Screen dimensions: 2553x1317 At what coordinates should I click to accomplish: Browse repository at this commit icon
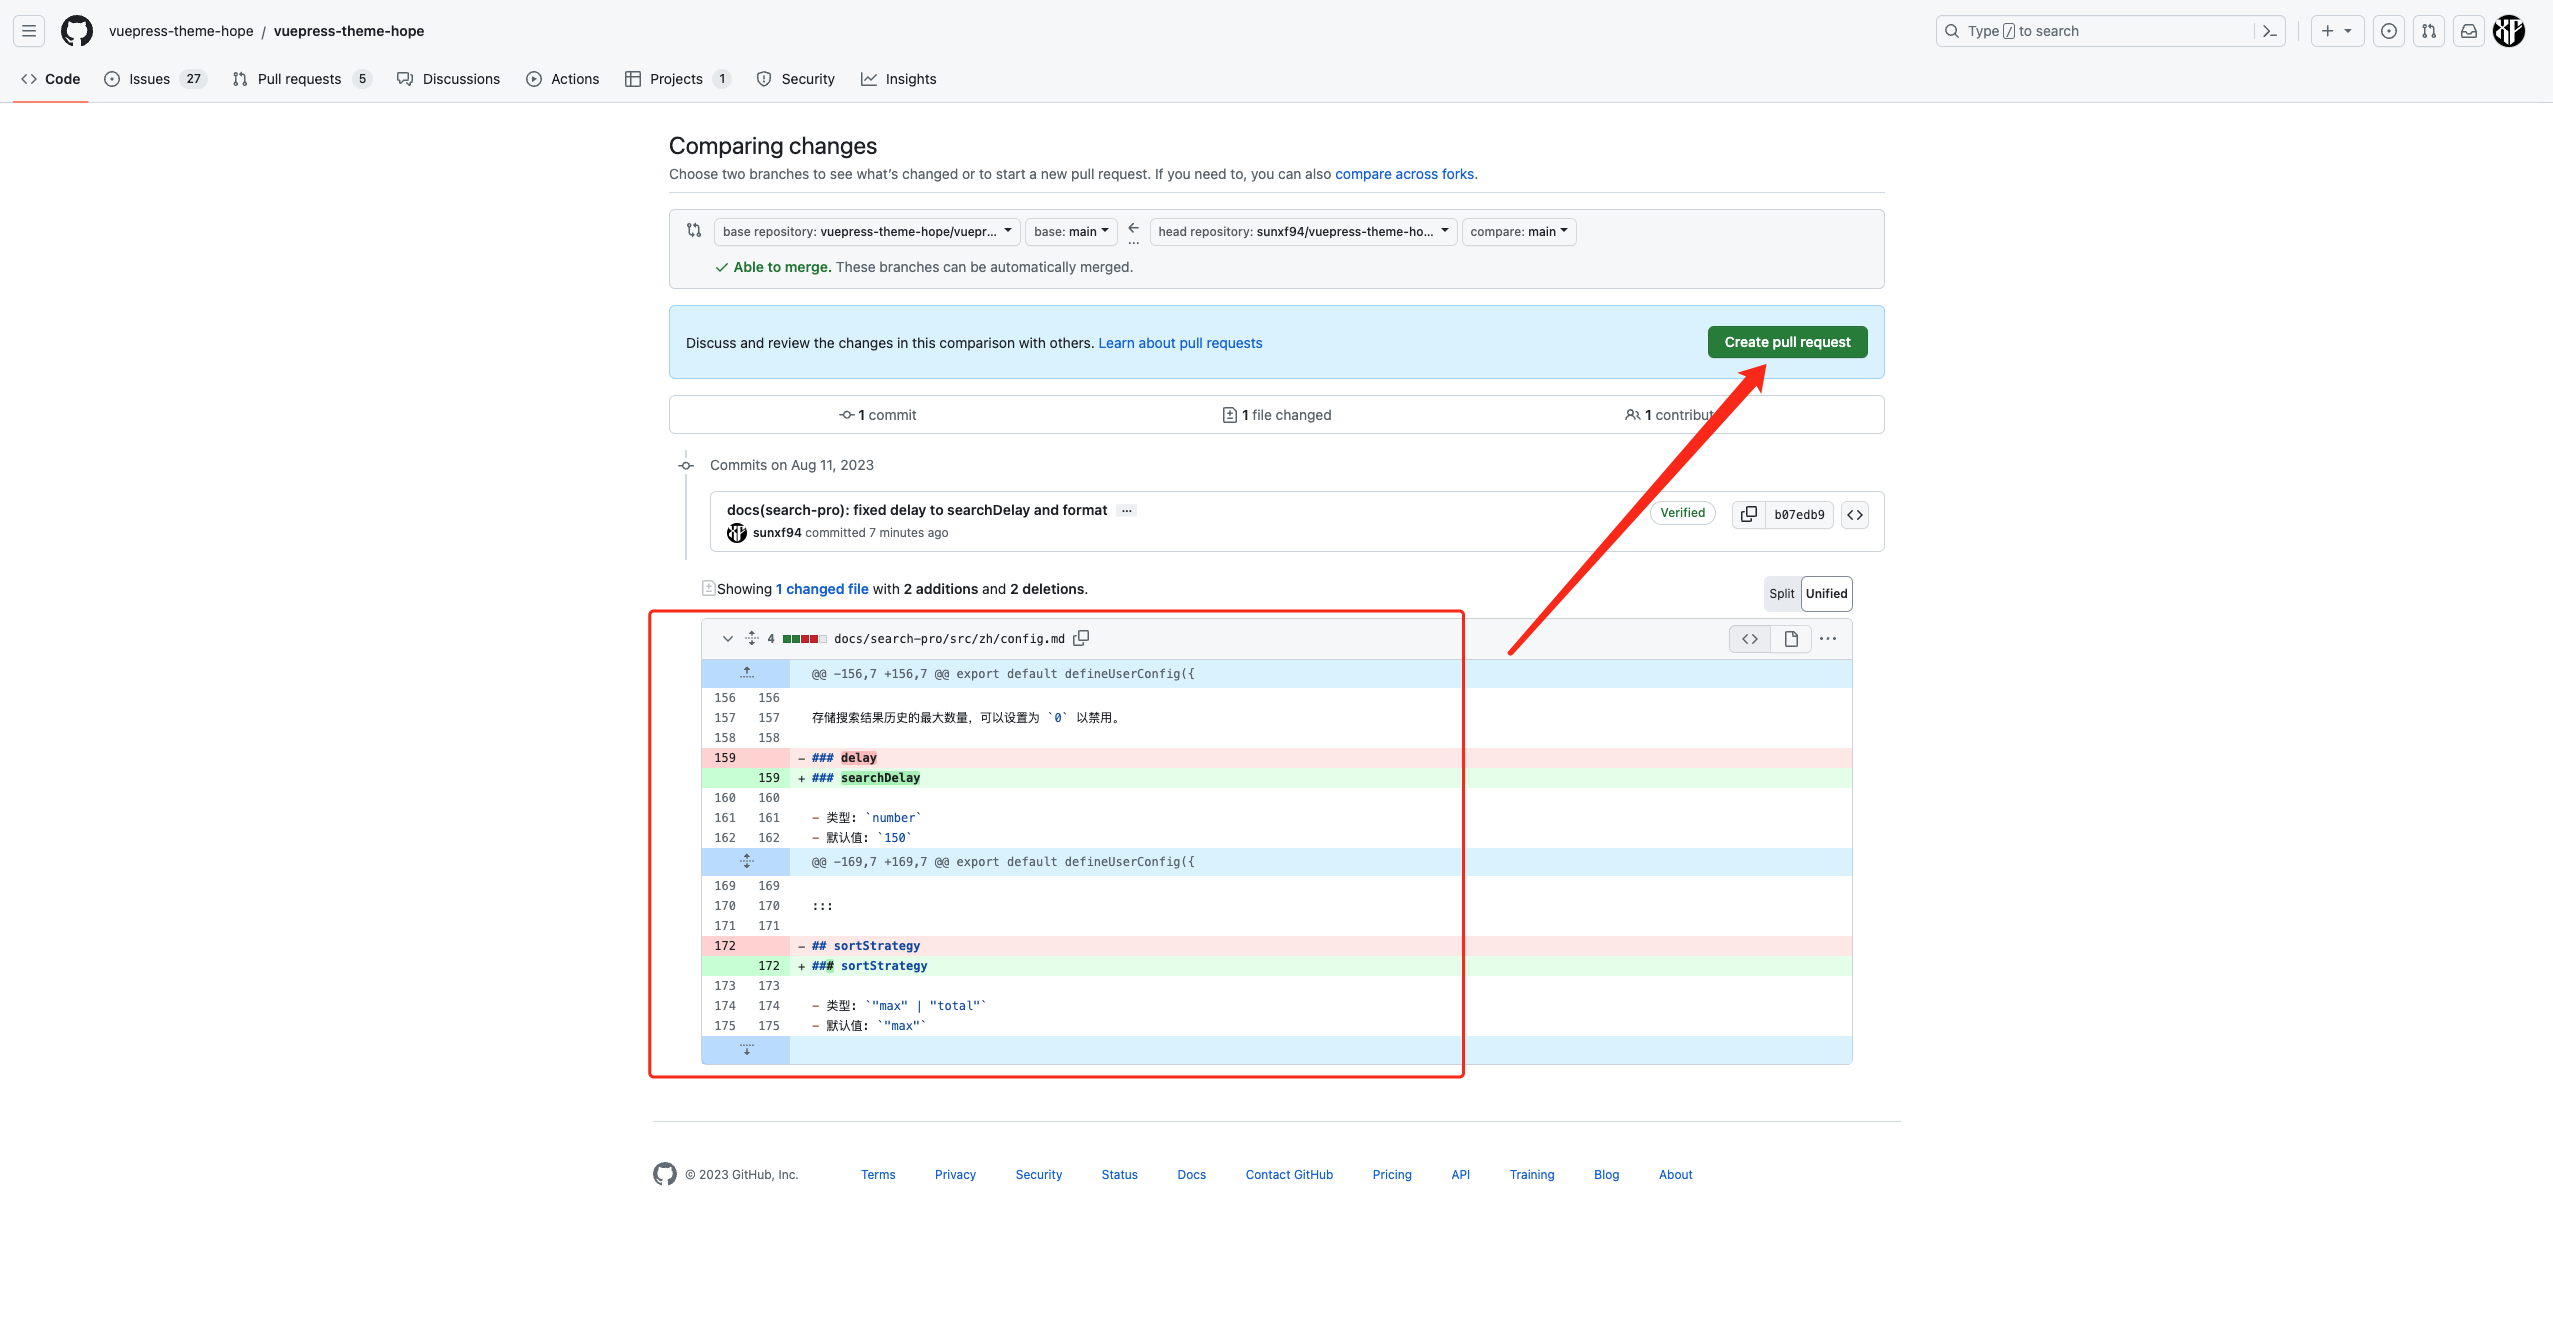tap(1855, 515)
